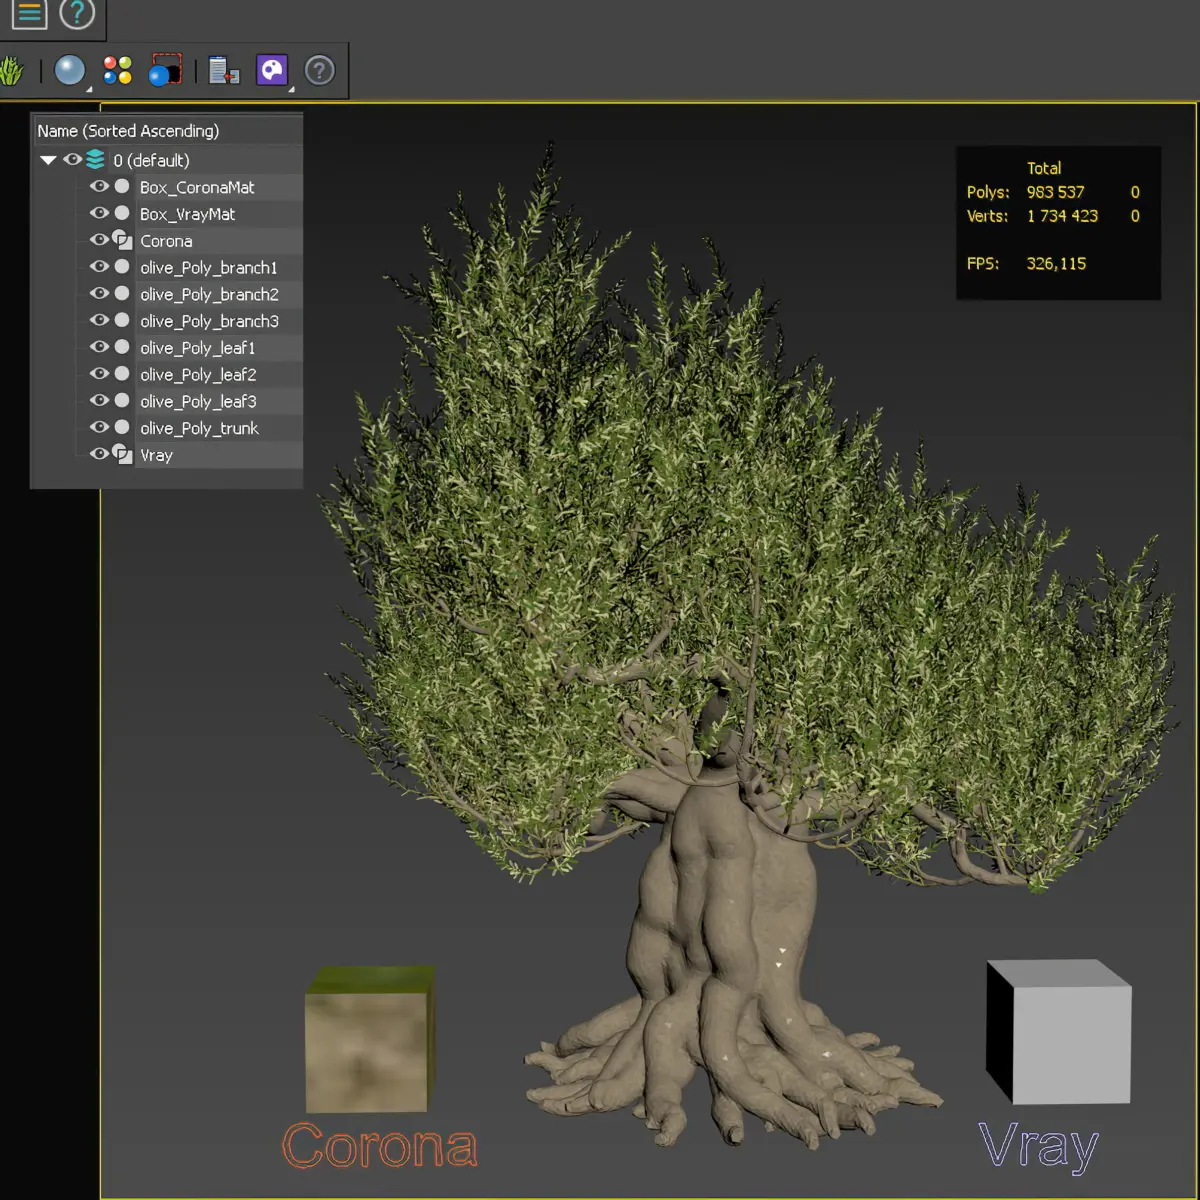This screenshot has width=1200, height=1200.
Task: Click the textured Corona box in viewport
Action: tap(369, 1040)
